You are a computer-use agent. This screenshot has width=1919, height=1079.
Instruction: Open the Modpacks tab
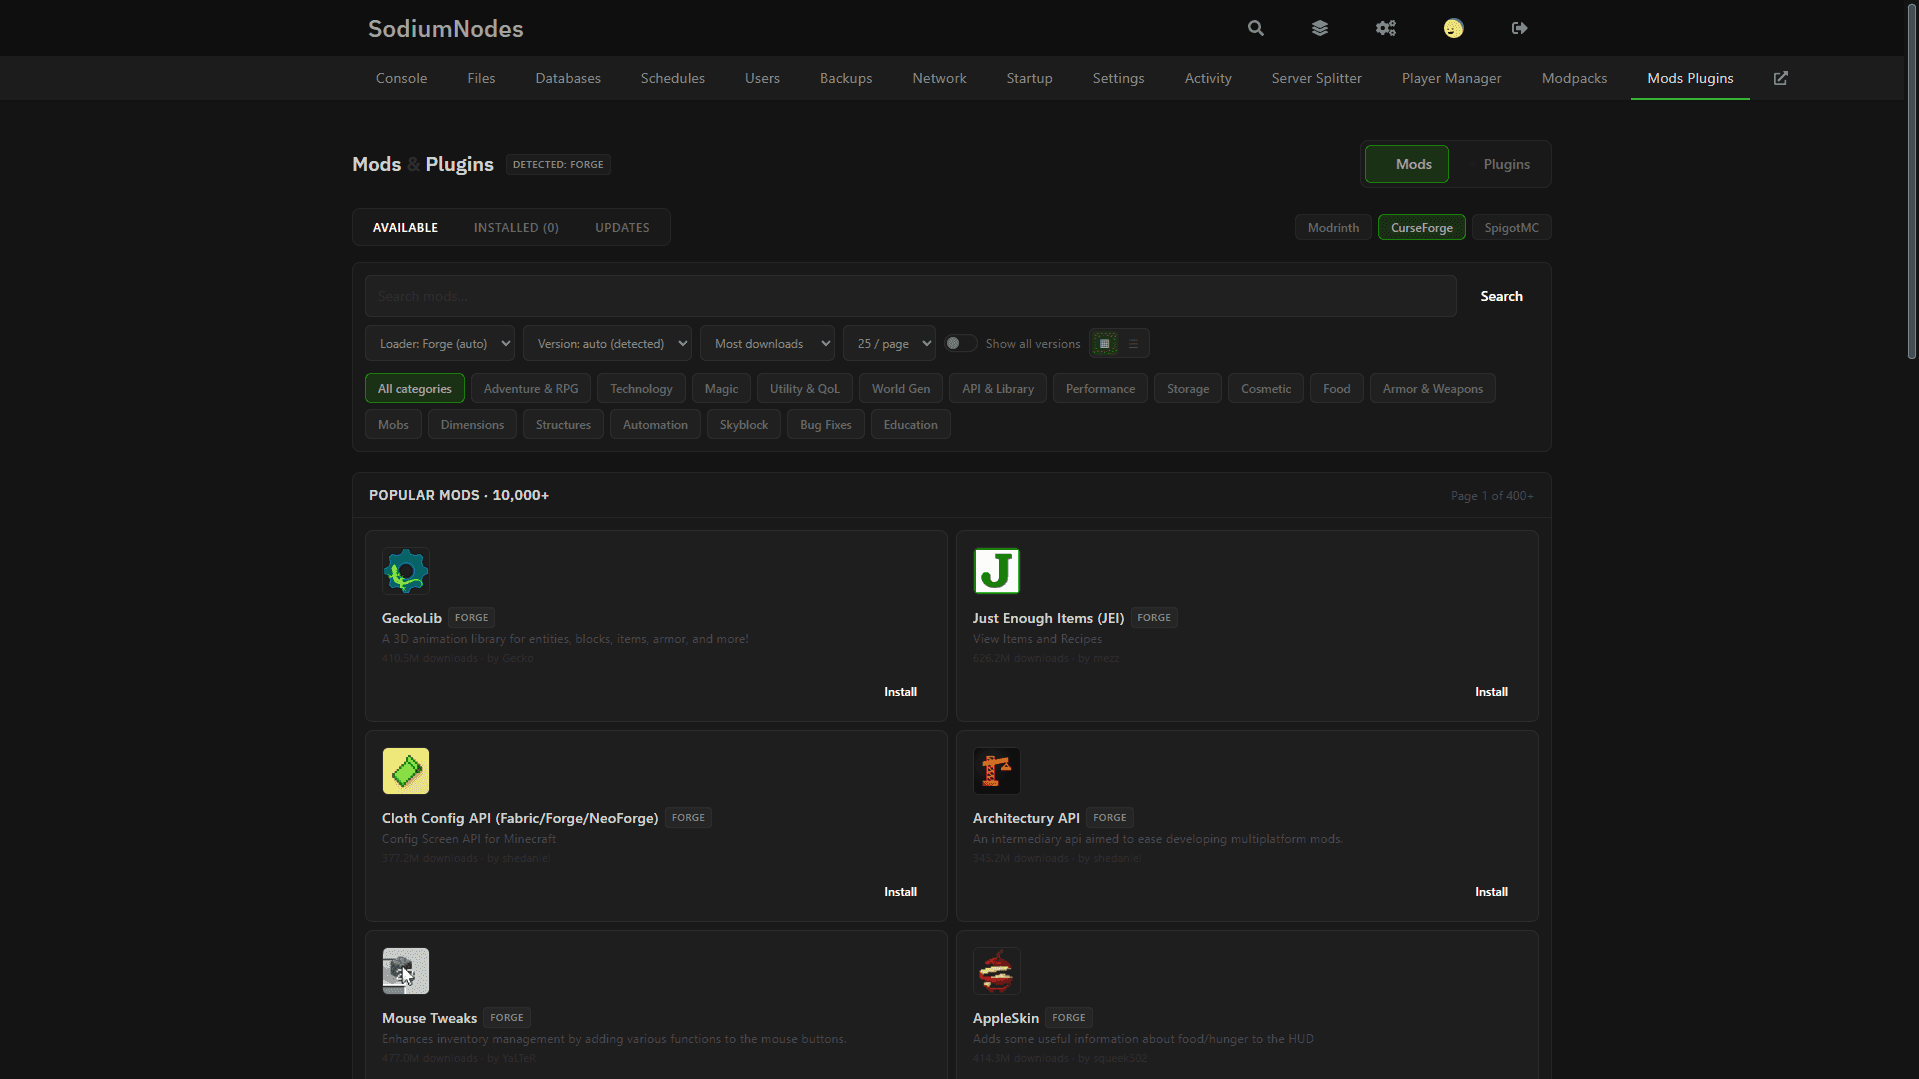(1574, 78)
